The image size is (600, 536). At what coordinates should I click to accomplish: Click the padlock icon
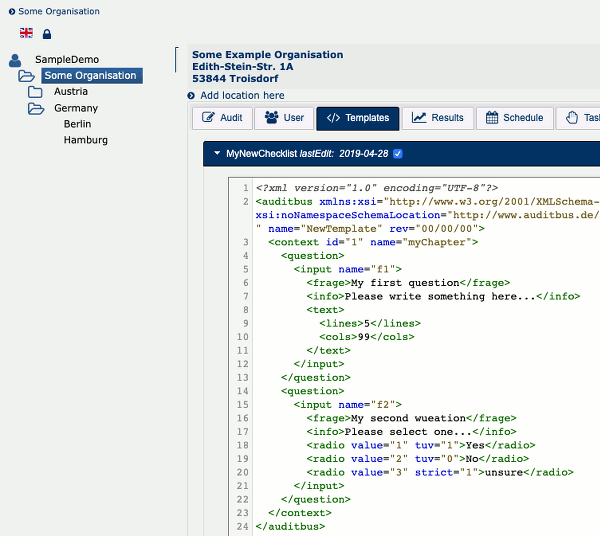point(47,34)
